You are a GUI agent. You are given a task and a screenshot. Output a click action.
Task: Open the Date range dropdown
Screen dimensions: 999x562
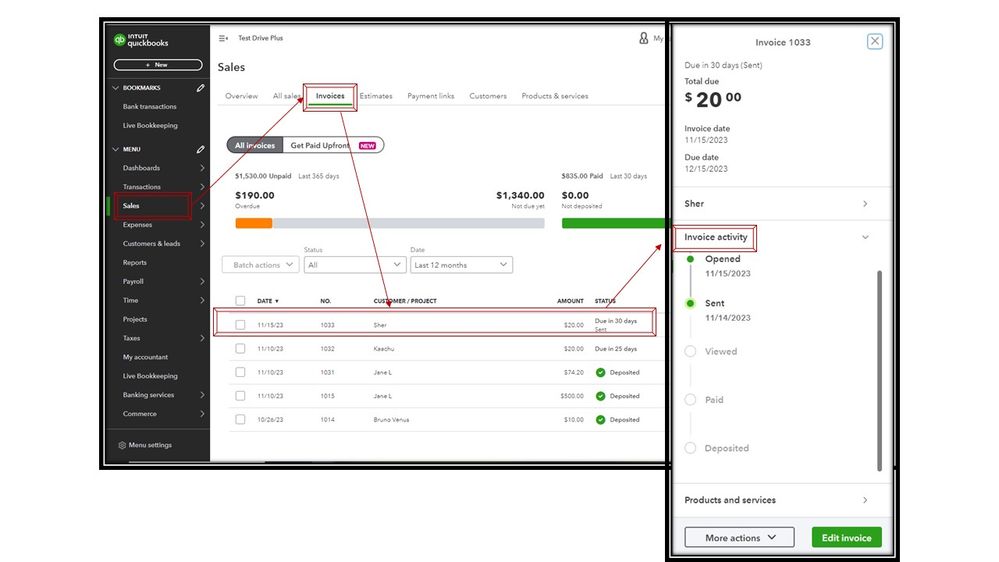click(x=461, y=265)
